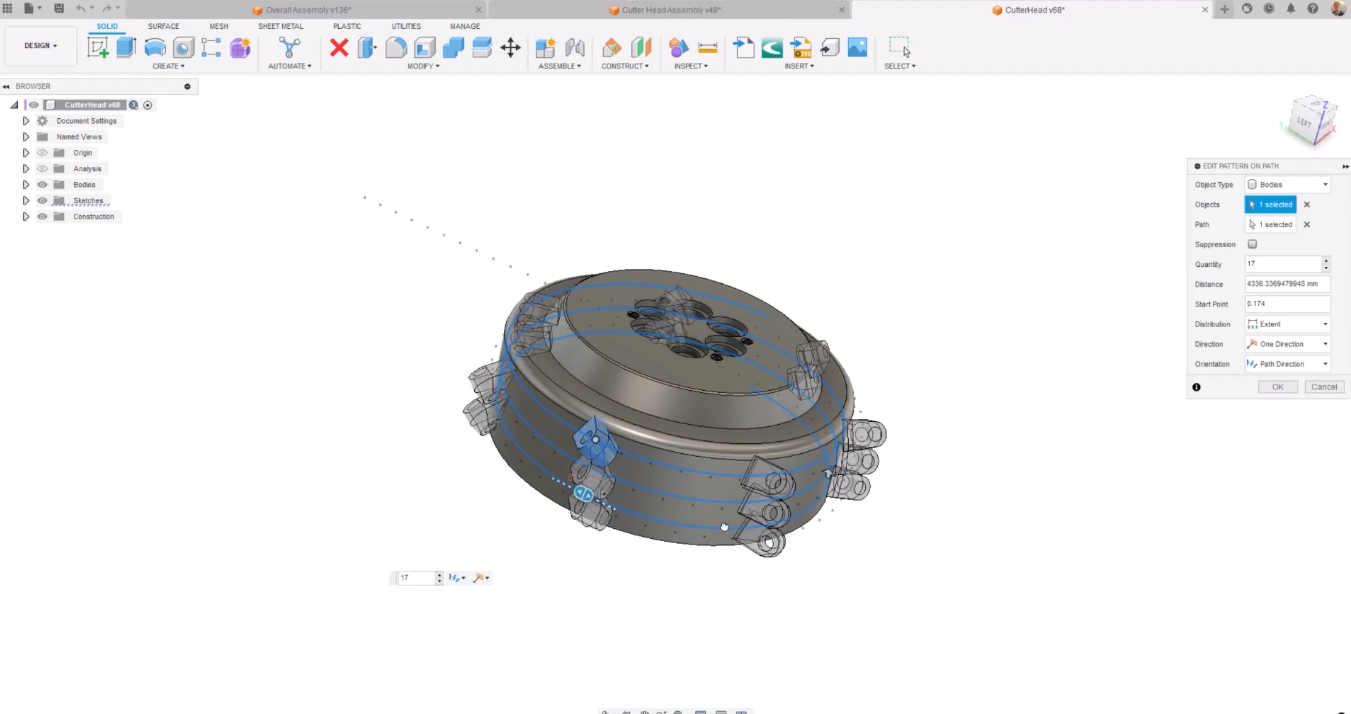Switch to the Overall Assembly v136 tab
Viewport: 1351px width, 714px height.
[x=308, y=10]
